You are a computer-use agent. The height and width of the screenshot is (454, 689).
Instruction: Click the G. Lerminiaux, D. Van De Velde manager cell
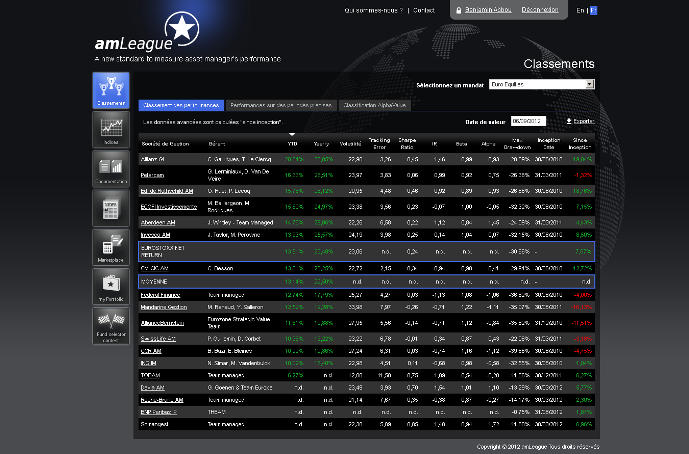[238, 175]
